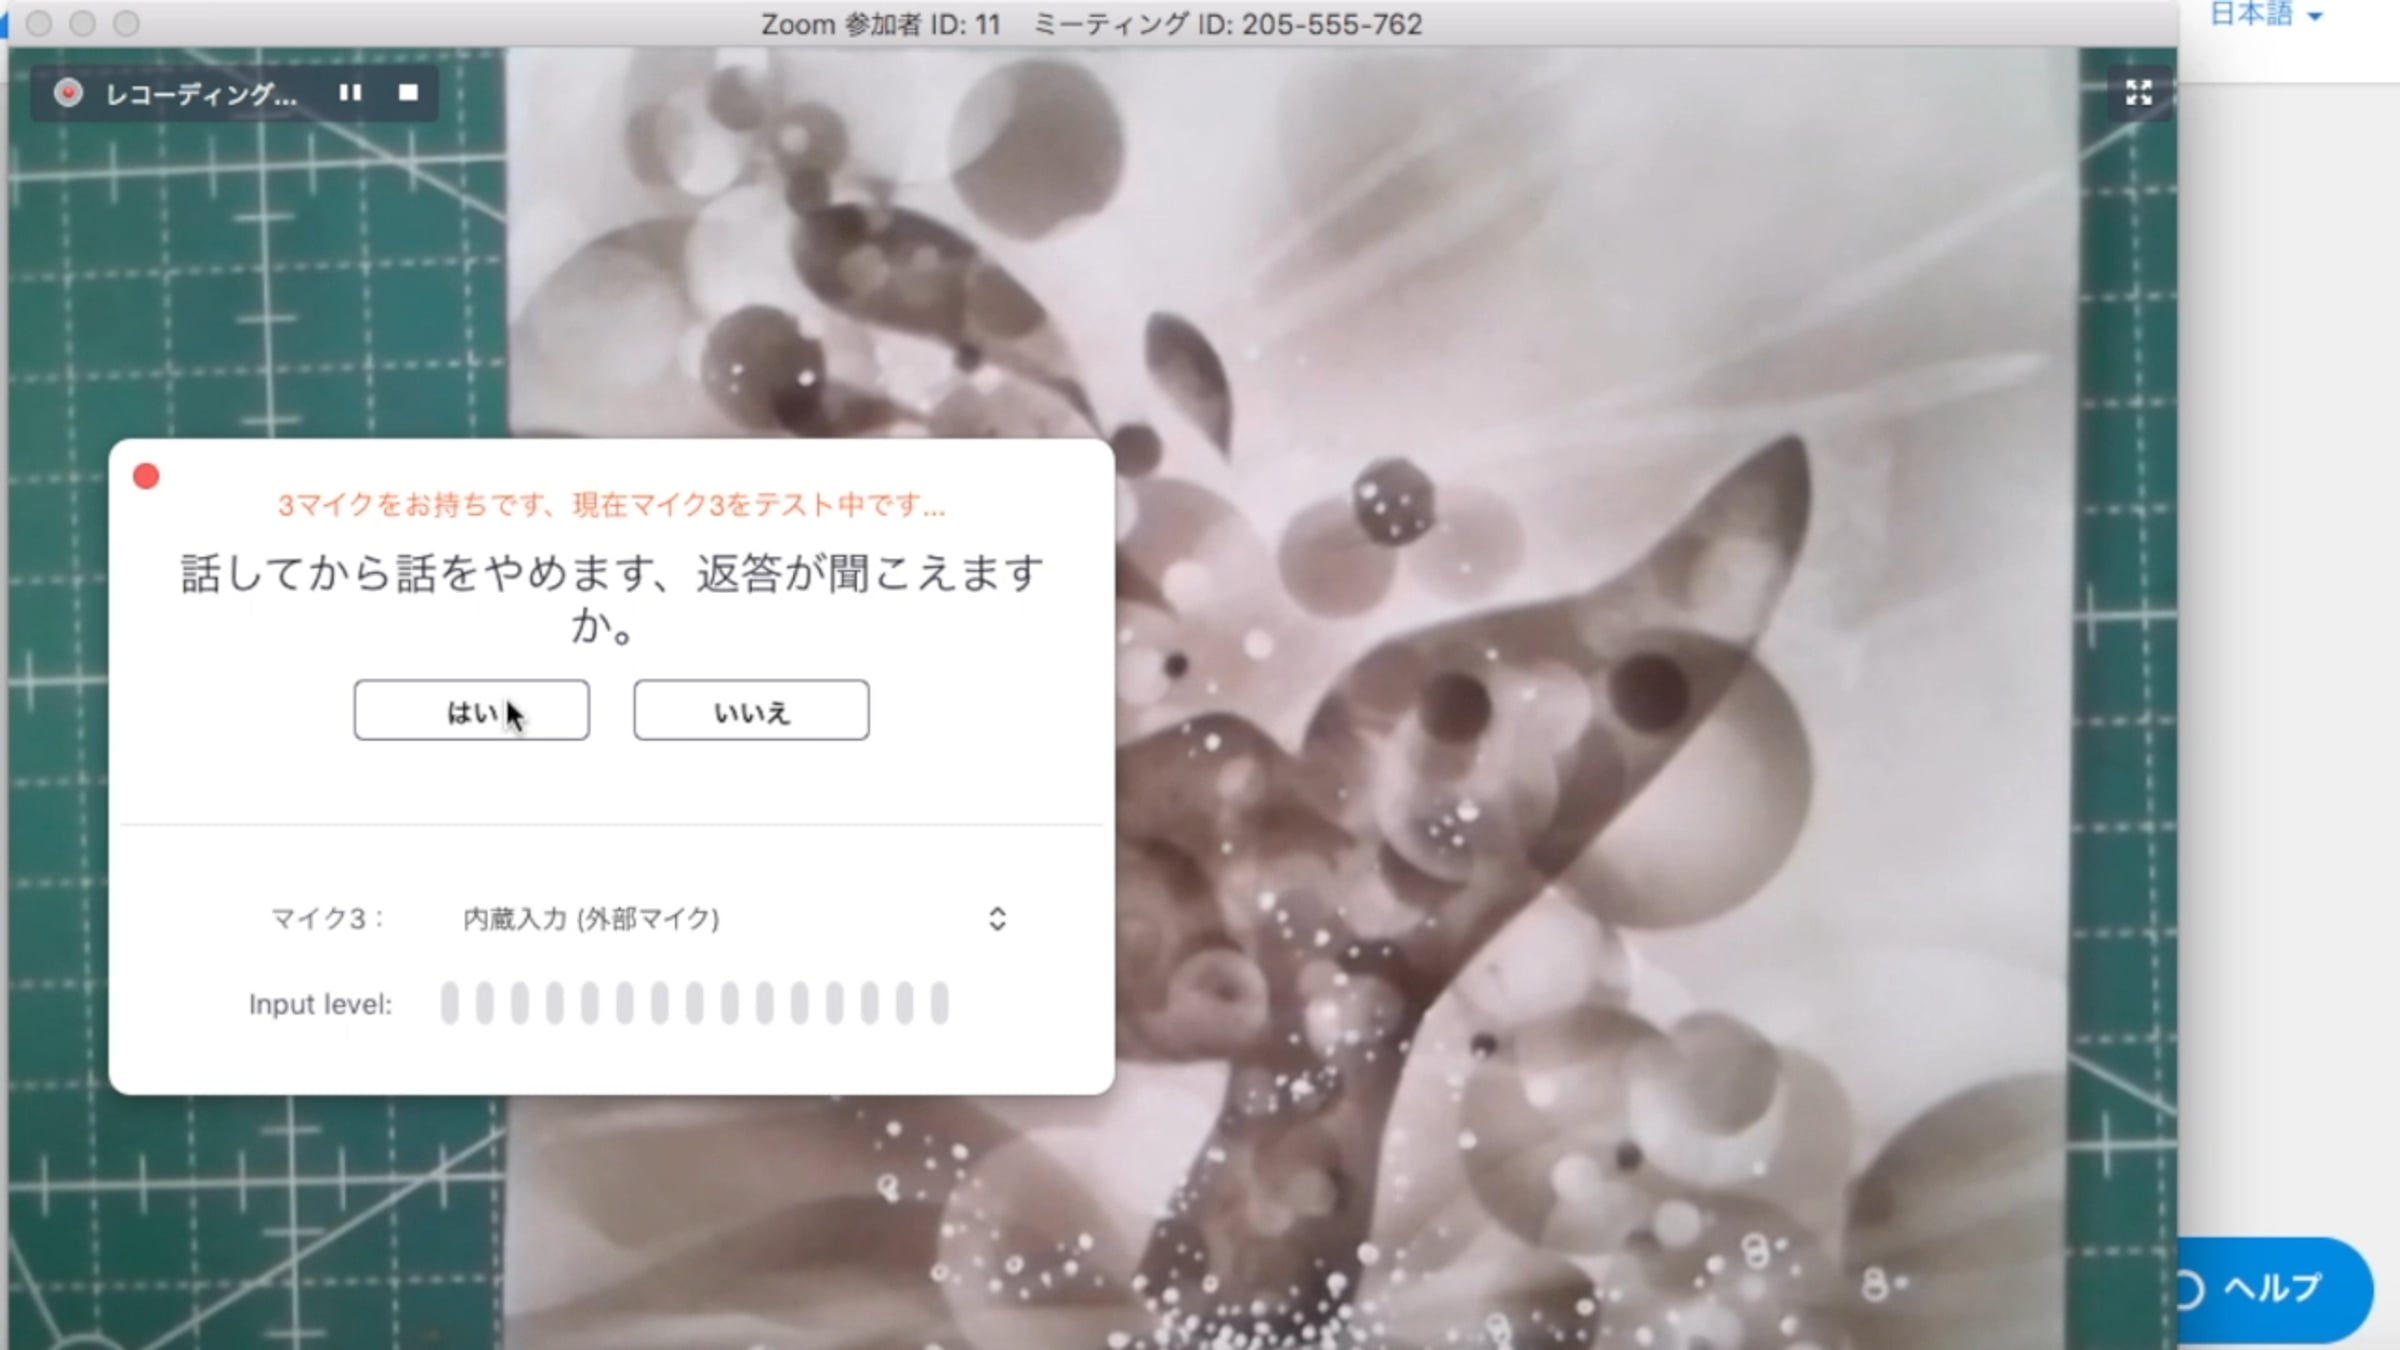Open the ヘルプ chat button
2400x1350 pixels.
(2272, 1288)
